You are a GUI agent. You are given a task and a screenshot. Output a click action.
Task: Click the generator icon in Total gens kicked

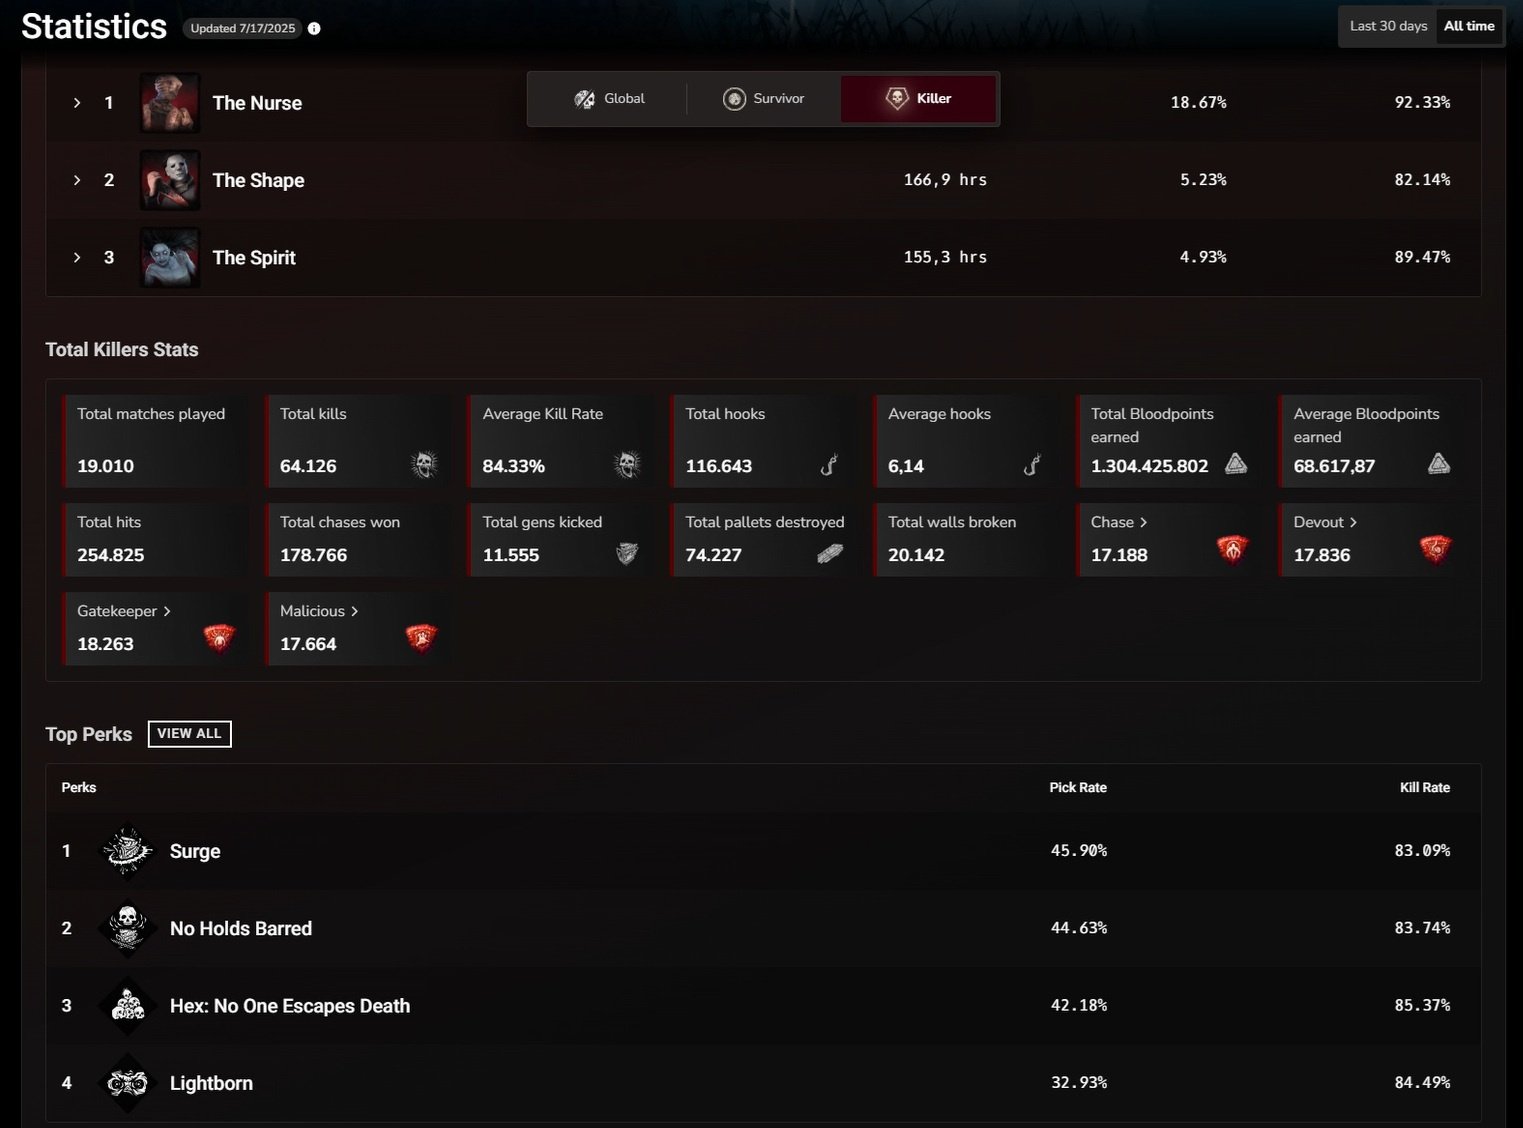627,553
